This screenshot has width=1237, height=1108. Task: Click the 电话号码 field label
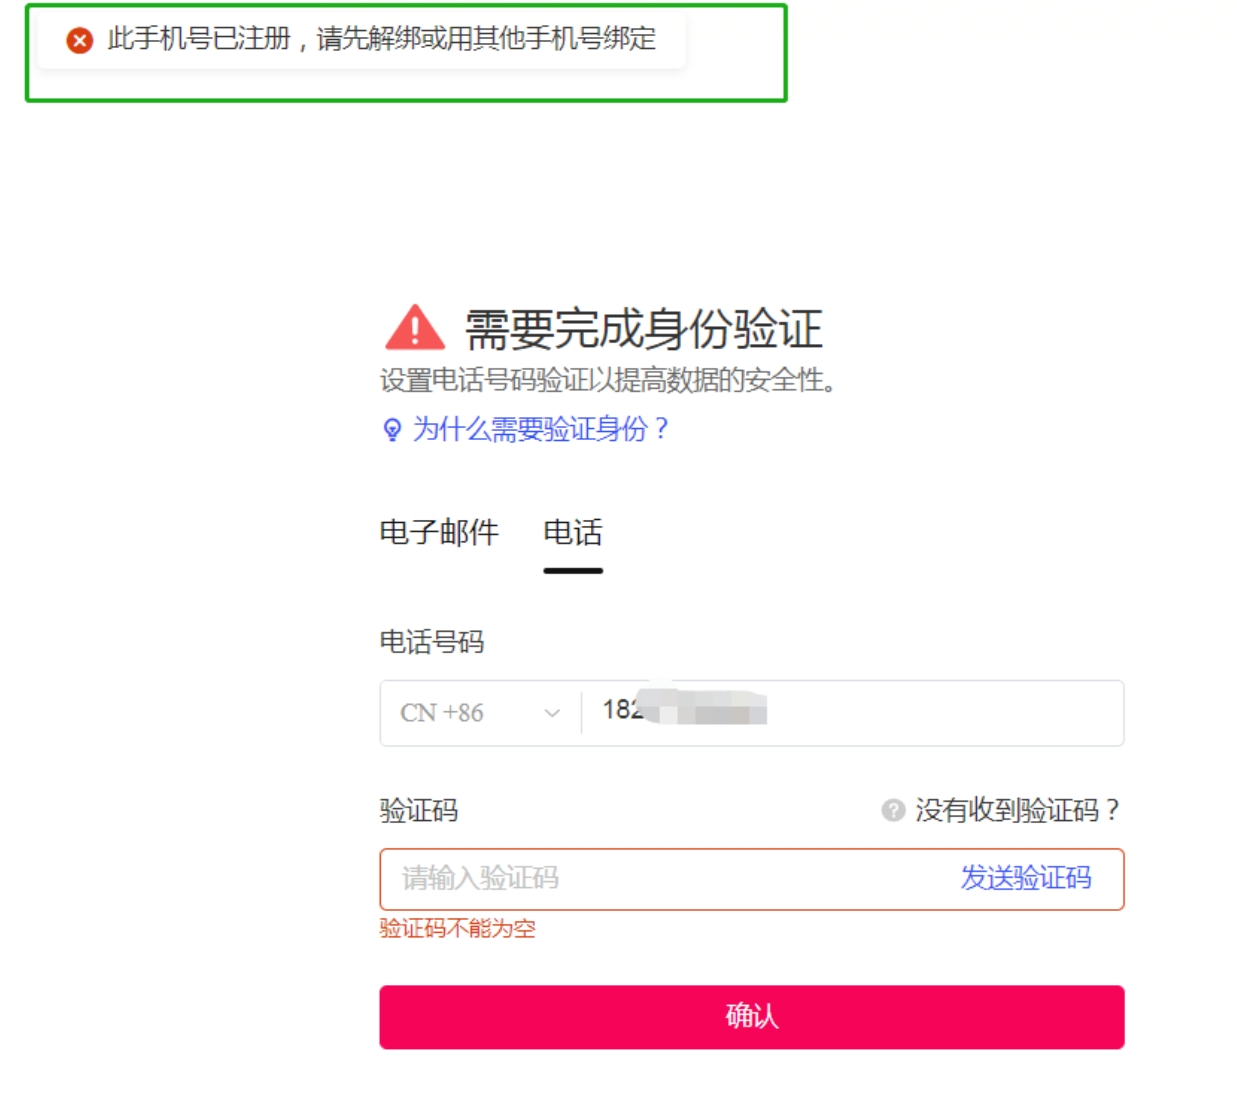tap(432, 642)
